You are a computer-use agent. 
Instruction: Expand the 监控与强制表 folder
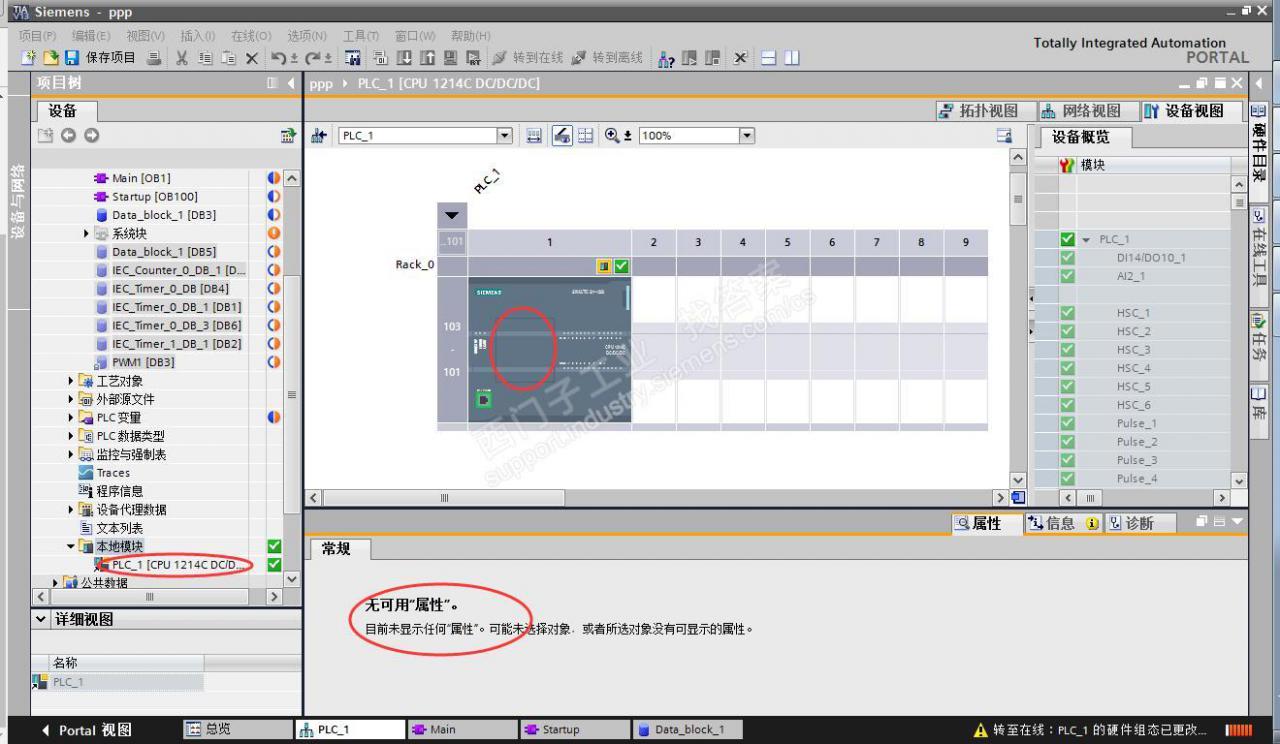(71, 454)
